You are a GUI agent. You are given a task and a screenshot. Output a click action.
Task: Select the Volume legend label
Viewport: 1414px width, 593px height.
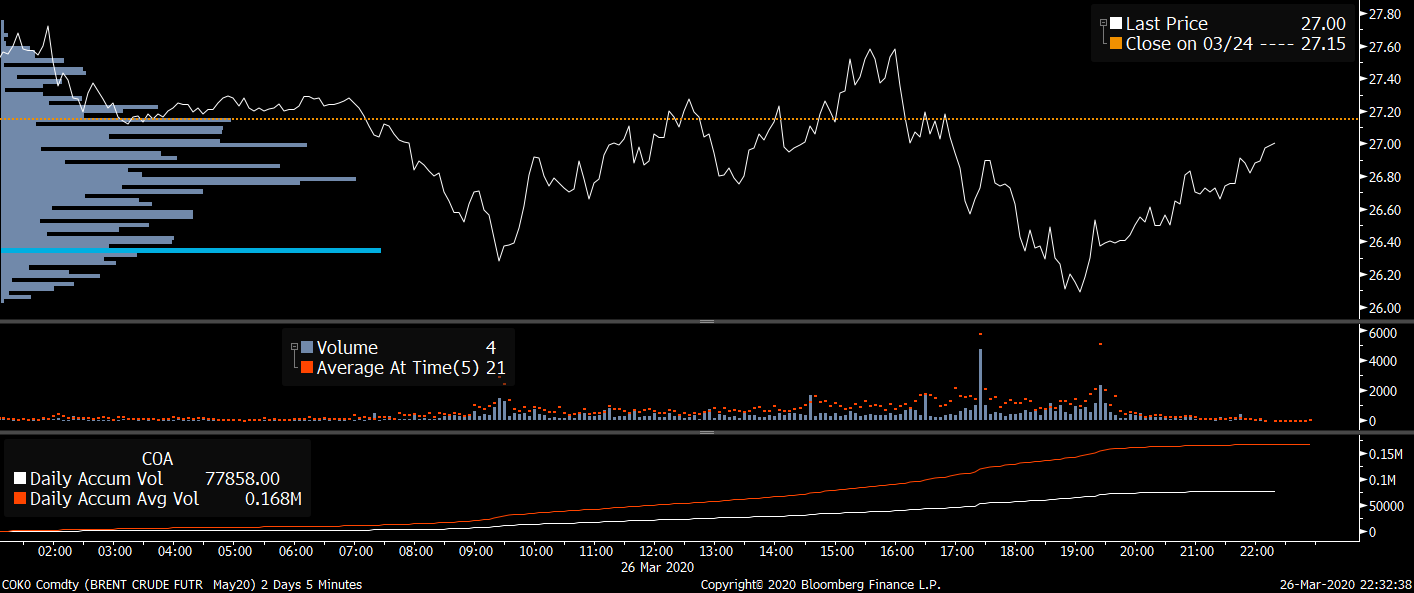point(347,347)
